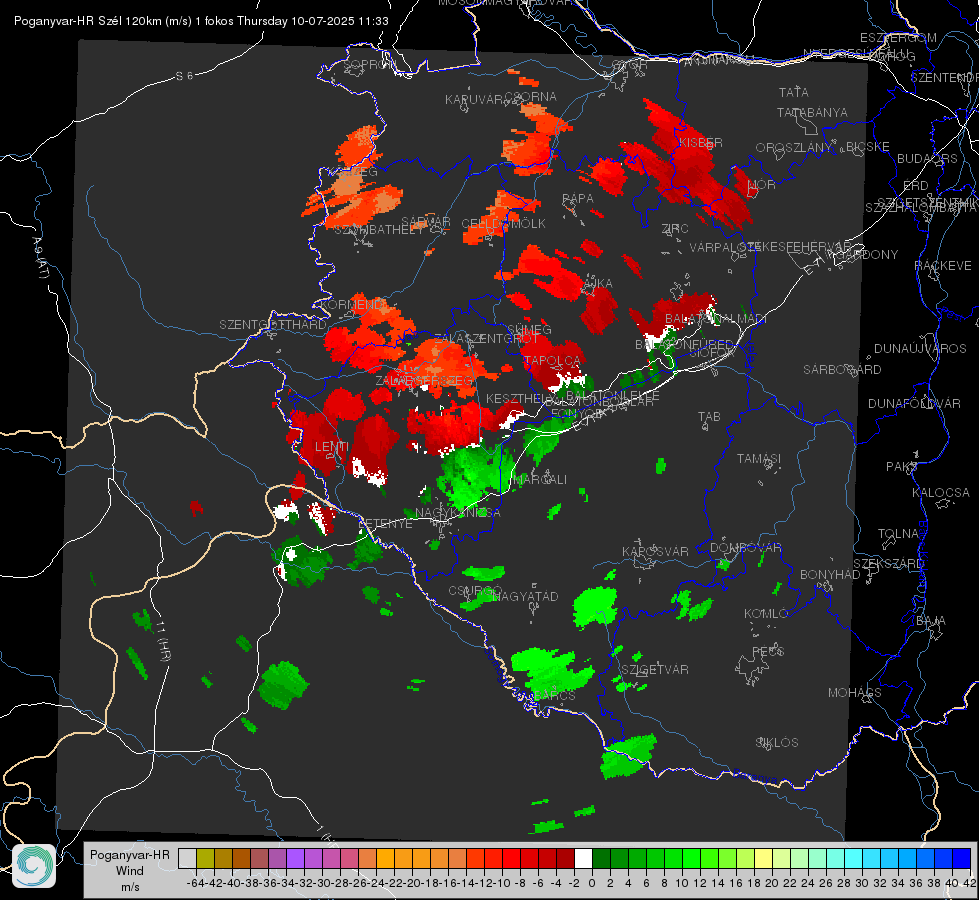The height and width of the screenshot is (900, 979).
Task: Select the yellow swatch between 18 and 20
Action: 763,858
